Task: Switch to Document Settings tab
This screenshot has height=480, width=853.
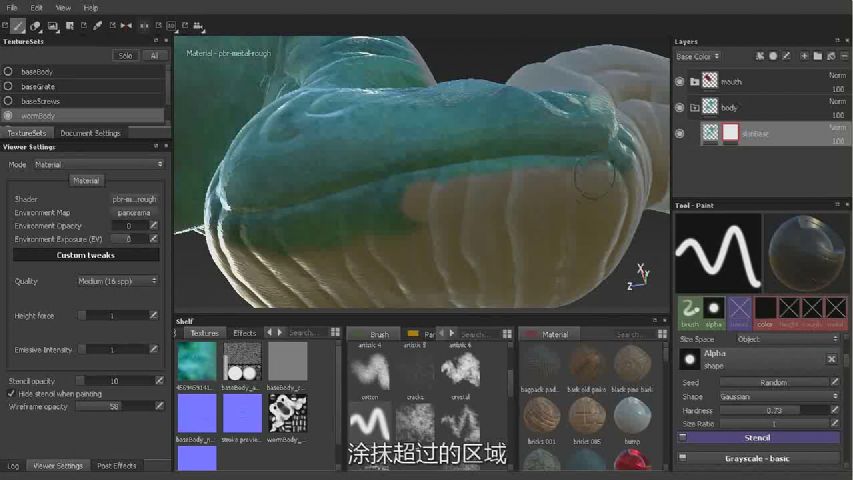Action: [90, 133]
